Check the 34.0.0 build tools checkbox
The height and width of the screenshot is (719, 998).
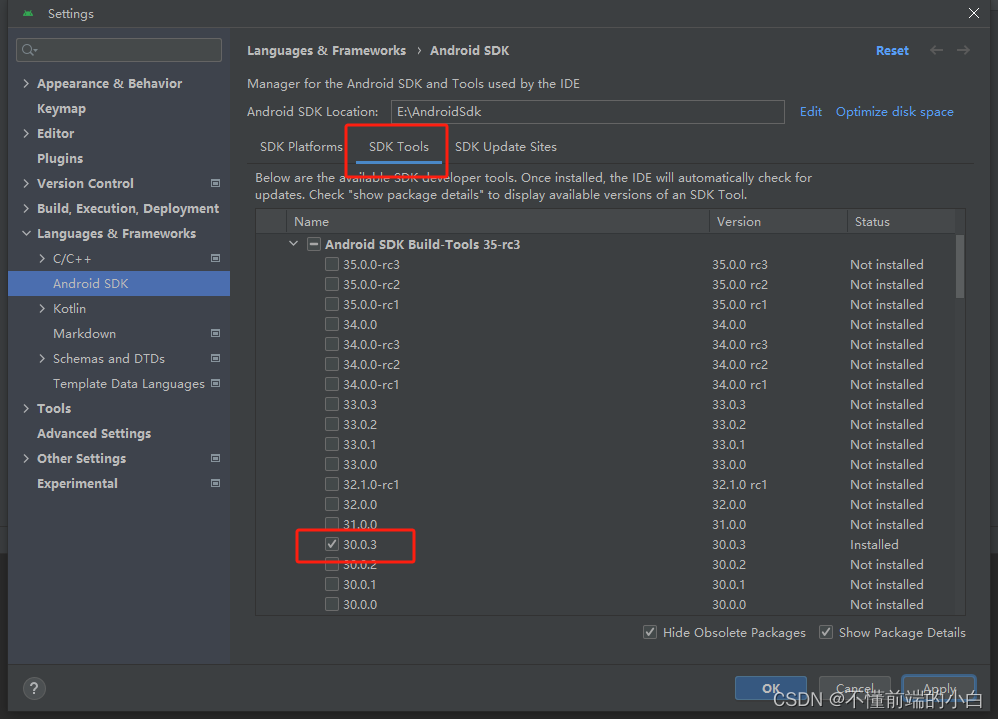pyautogui.click(x=332, y=325)
